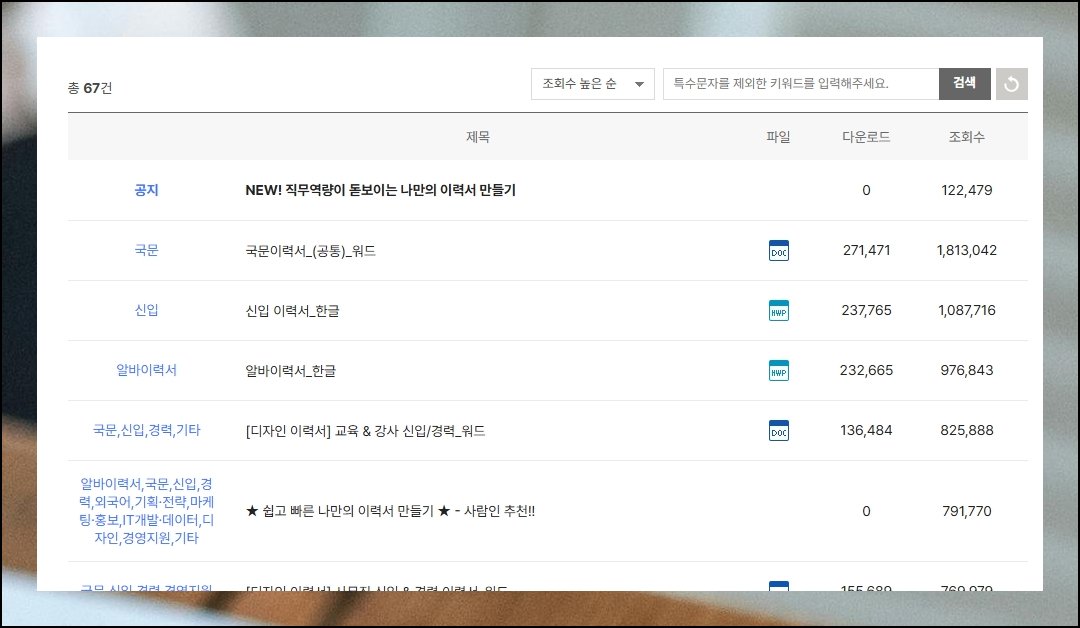Select the 국문 category link
This screenshot has width=1080, height=628.
146,250
